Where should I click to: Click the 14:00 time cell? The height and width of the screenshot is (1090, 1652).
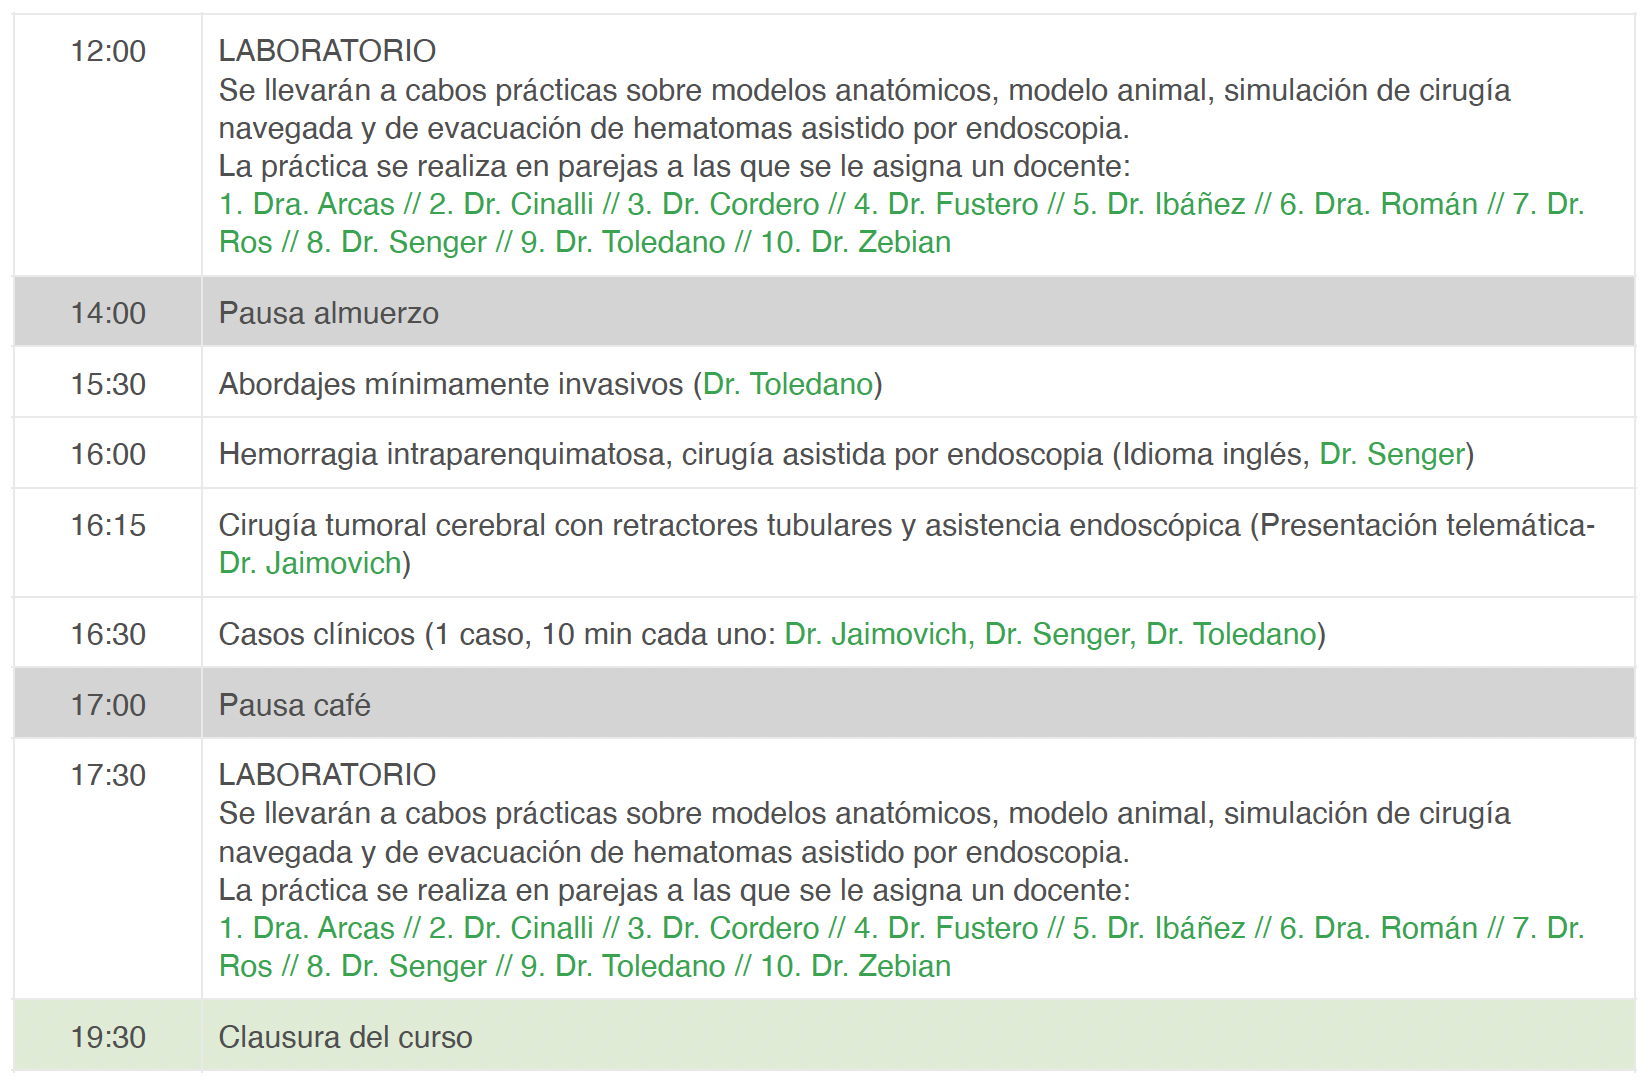coord(108,313)
